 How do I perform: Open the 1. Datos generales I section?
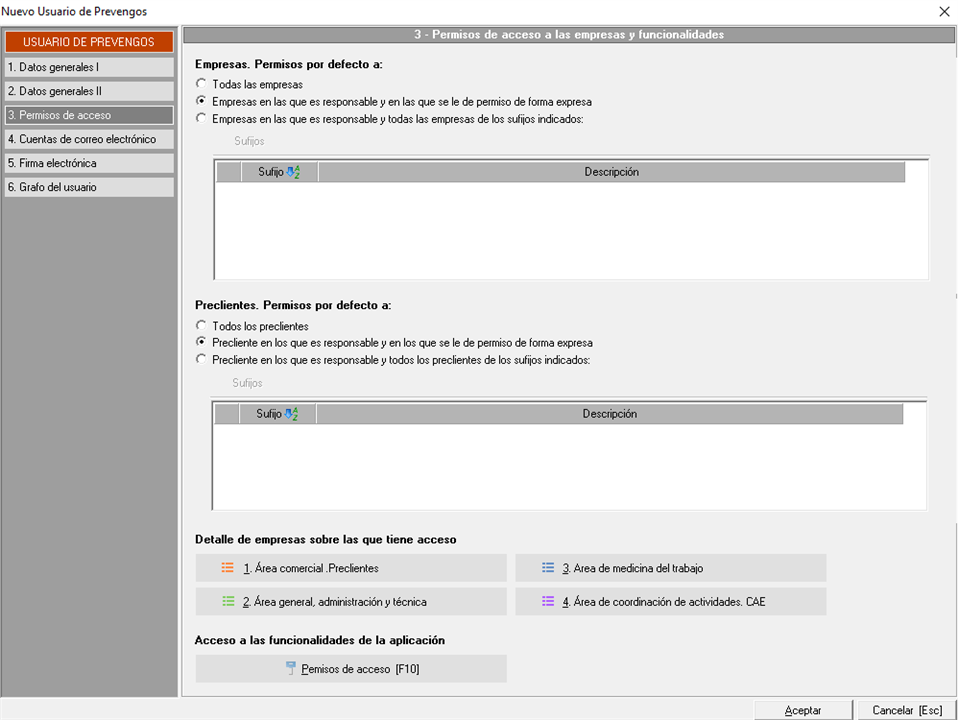(89, 67)
